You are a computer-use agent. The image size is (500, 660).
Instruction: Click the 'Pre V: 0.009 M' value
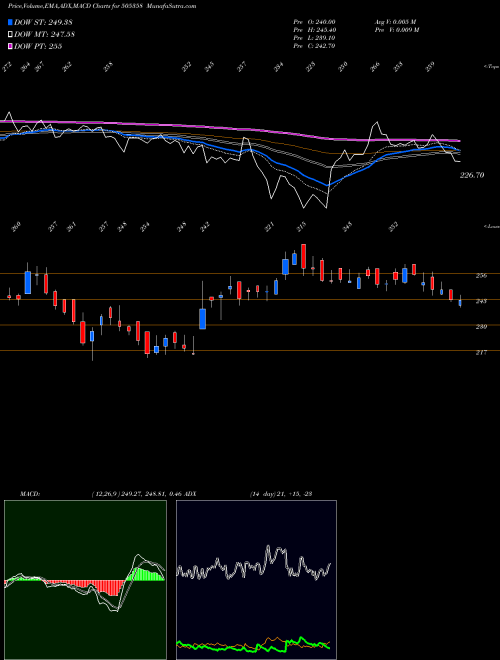(x=396, y=30)
